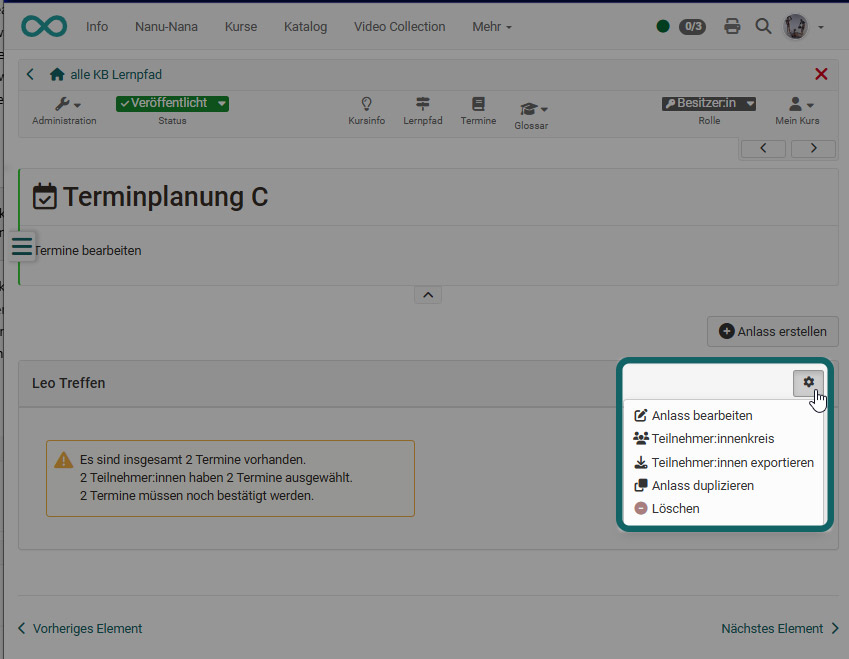Click the Leo Treffen heading
Viewport: 849px width, 659px height.
(69, 383)
